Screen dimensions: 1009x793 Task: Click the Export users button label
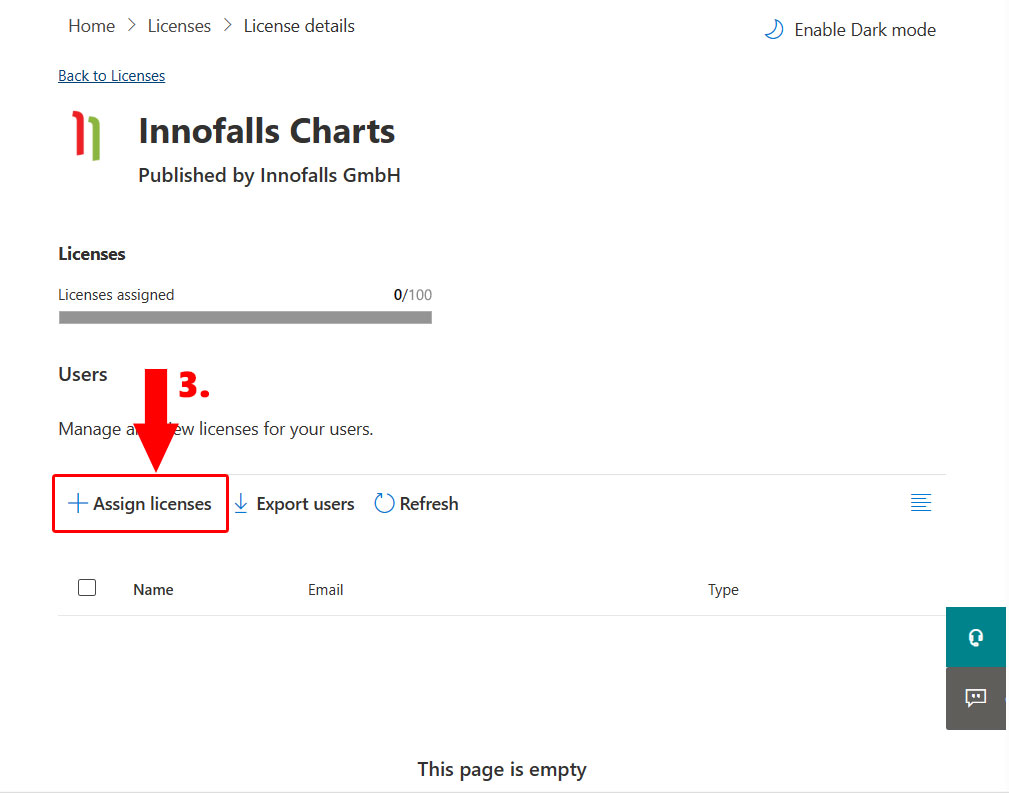[x=305, y=504]
